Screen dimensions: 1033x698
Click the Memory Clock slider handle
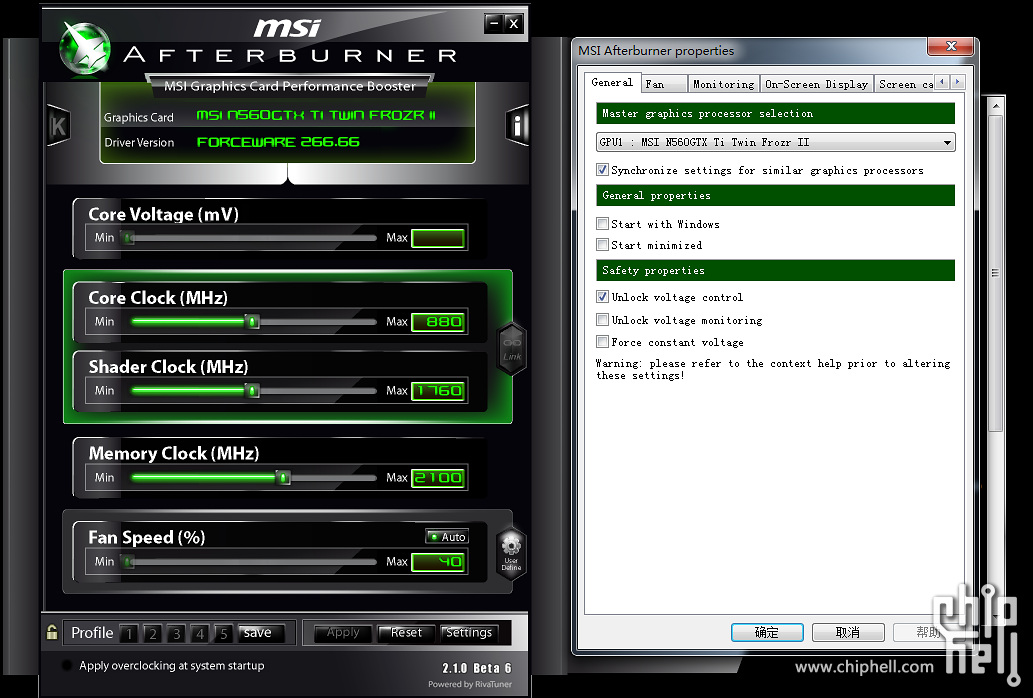click(283, 477)
